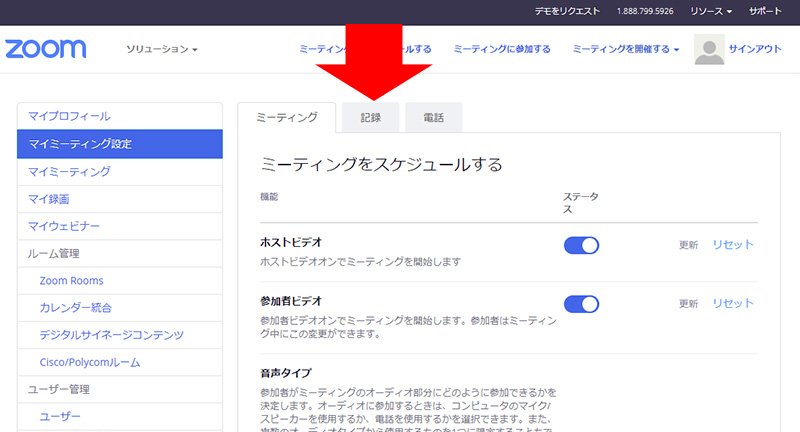Image resolution: width=800 pixels, height=432 pixels.
Task: Open マイミーティング in sidebar
Action: point(69,172)
